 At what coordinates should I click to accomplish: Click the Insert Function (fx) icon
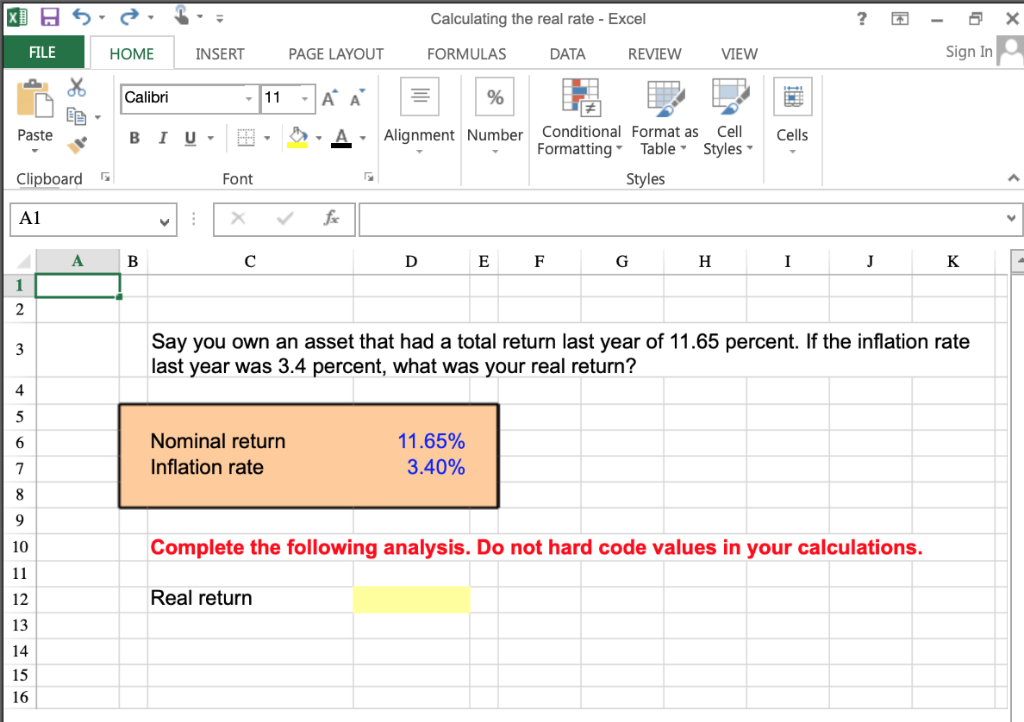332,219
